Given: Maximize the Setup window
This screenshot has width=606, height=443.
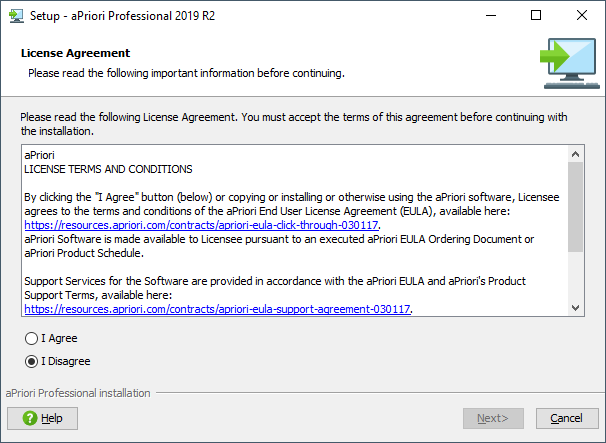Looking at the screenshot, I should pyautogui.click(x=536, y=15).
